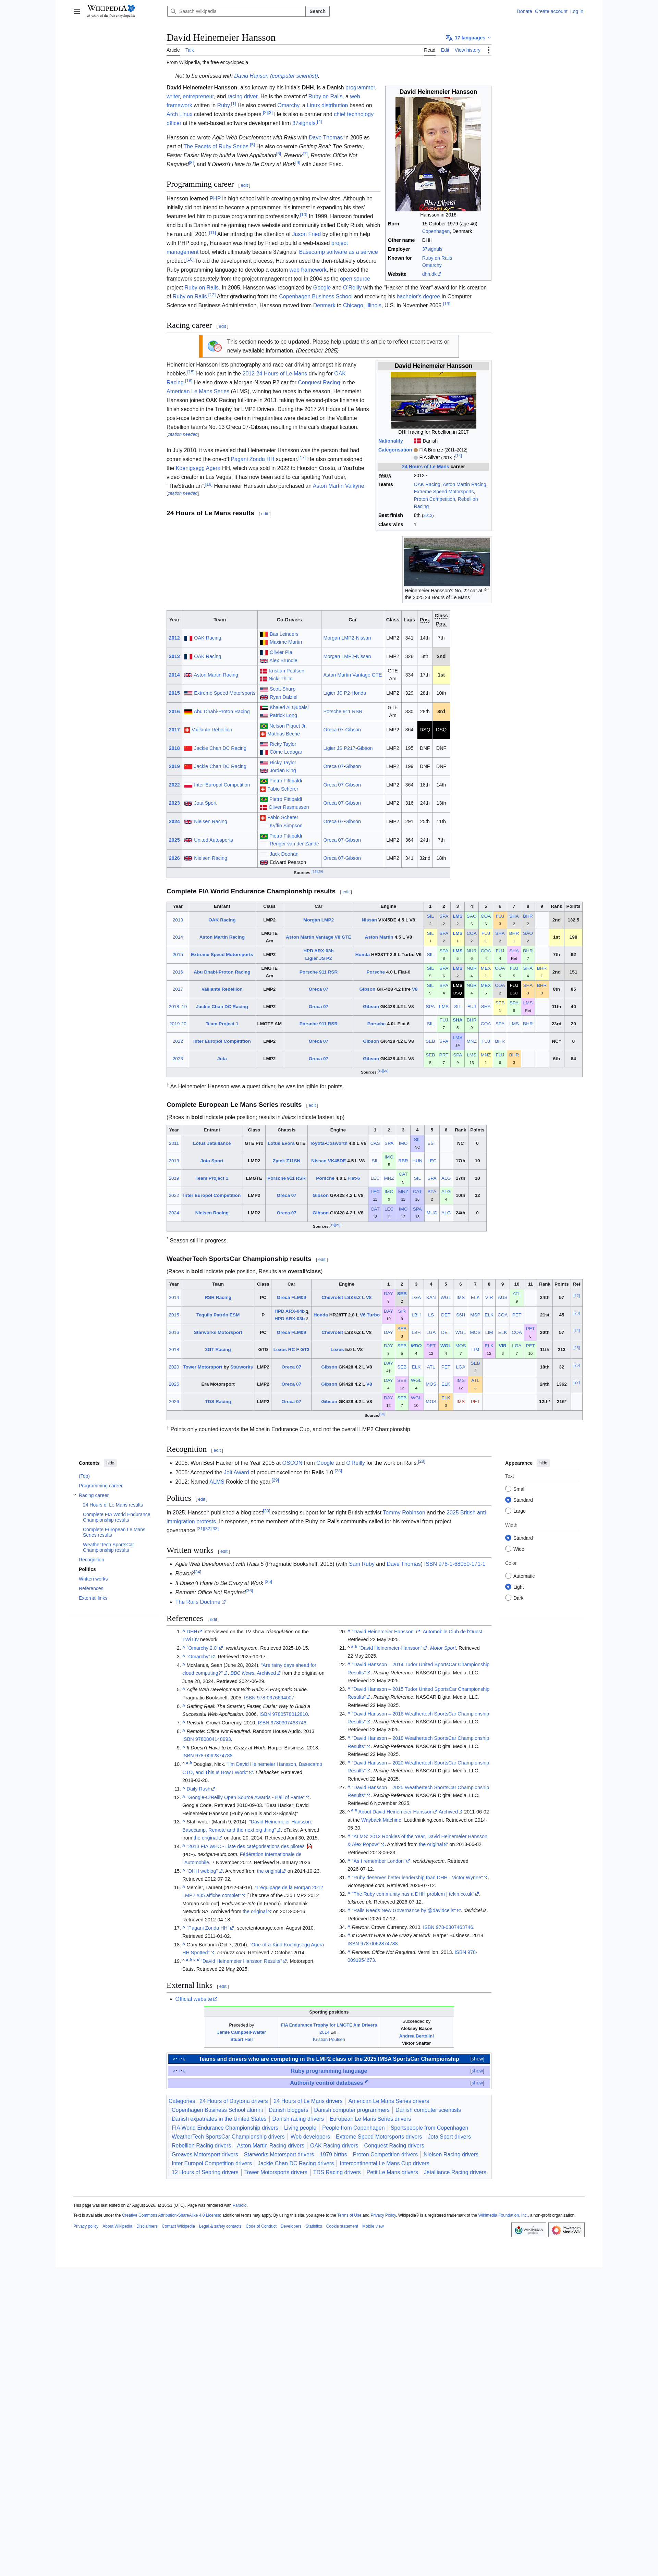Select Automatic color mode
The width and height of the screenshot is (658, 2576).
coord(508,1576)
